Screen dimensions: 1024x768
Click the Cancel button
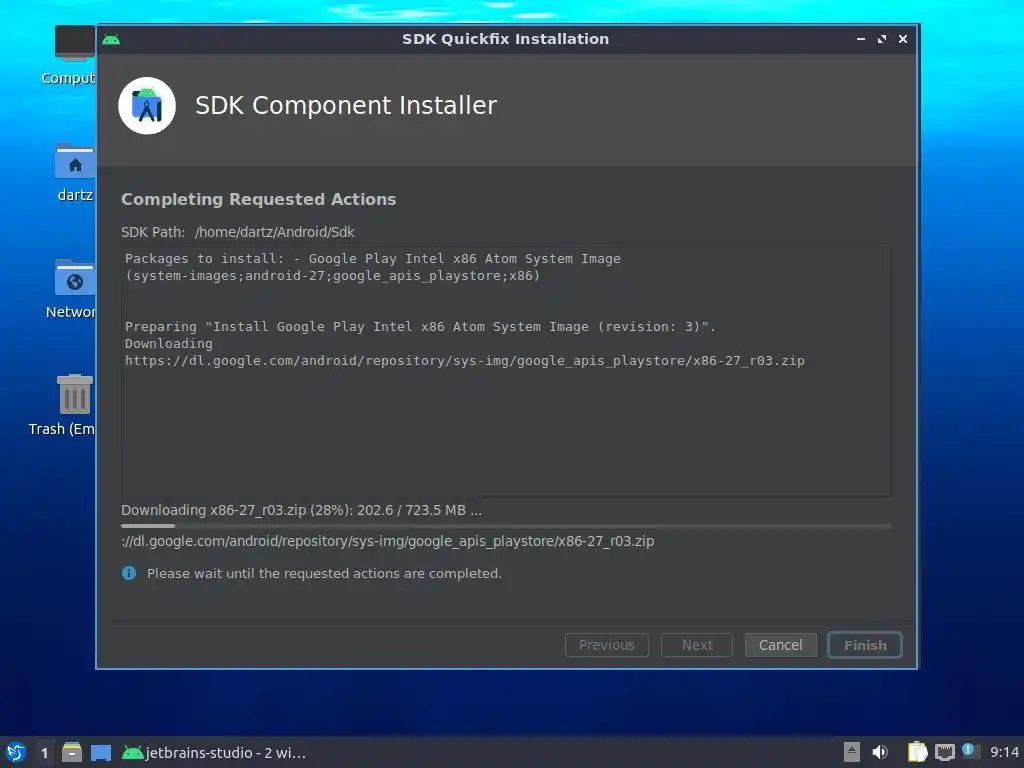780,645
